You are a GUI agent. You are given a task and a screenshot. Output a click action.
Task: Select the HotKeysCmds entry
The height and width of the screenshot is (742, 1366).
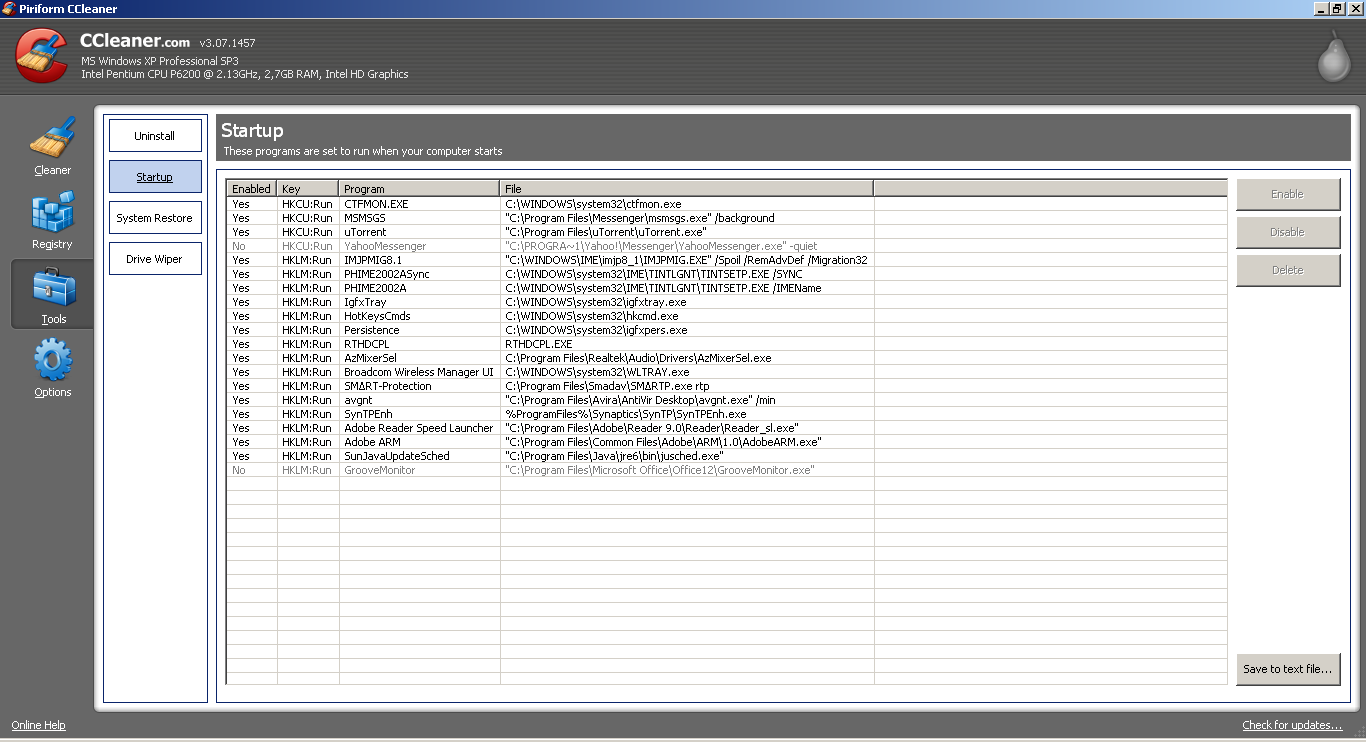377,316
